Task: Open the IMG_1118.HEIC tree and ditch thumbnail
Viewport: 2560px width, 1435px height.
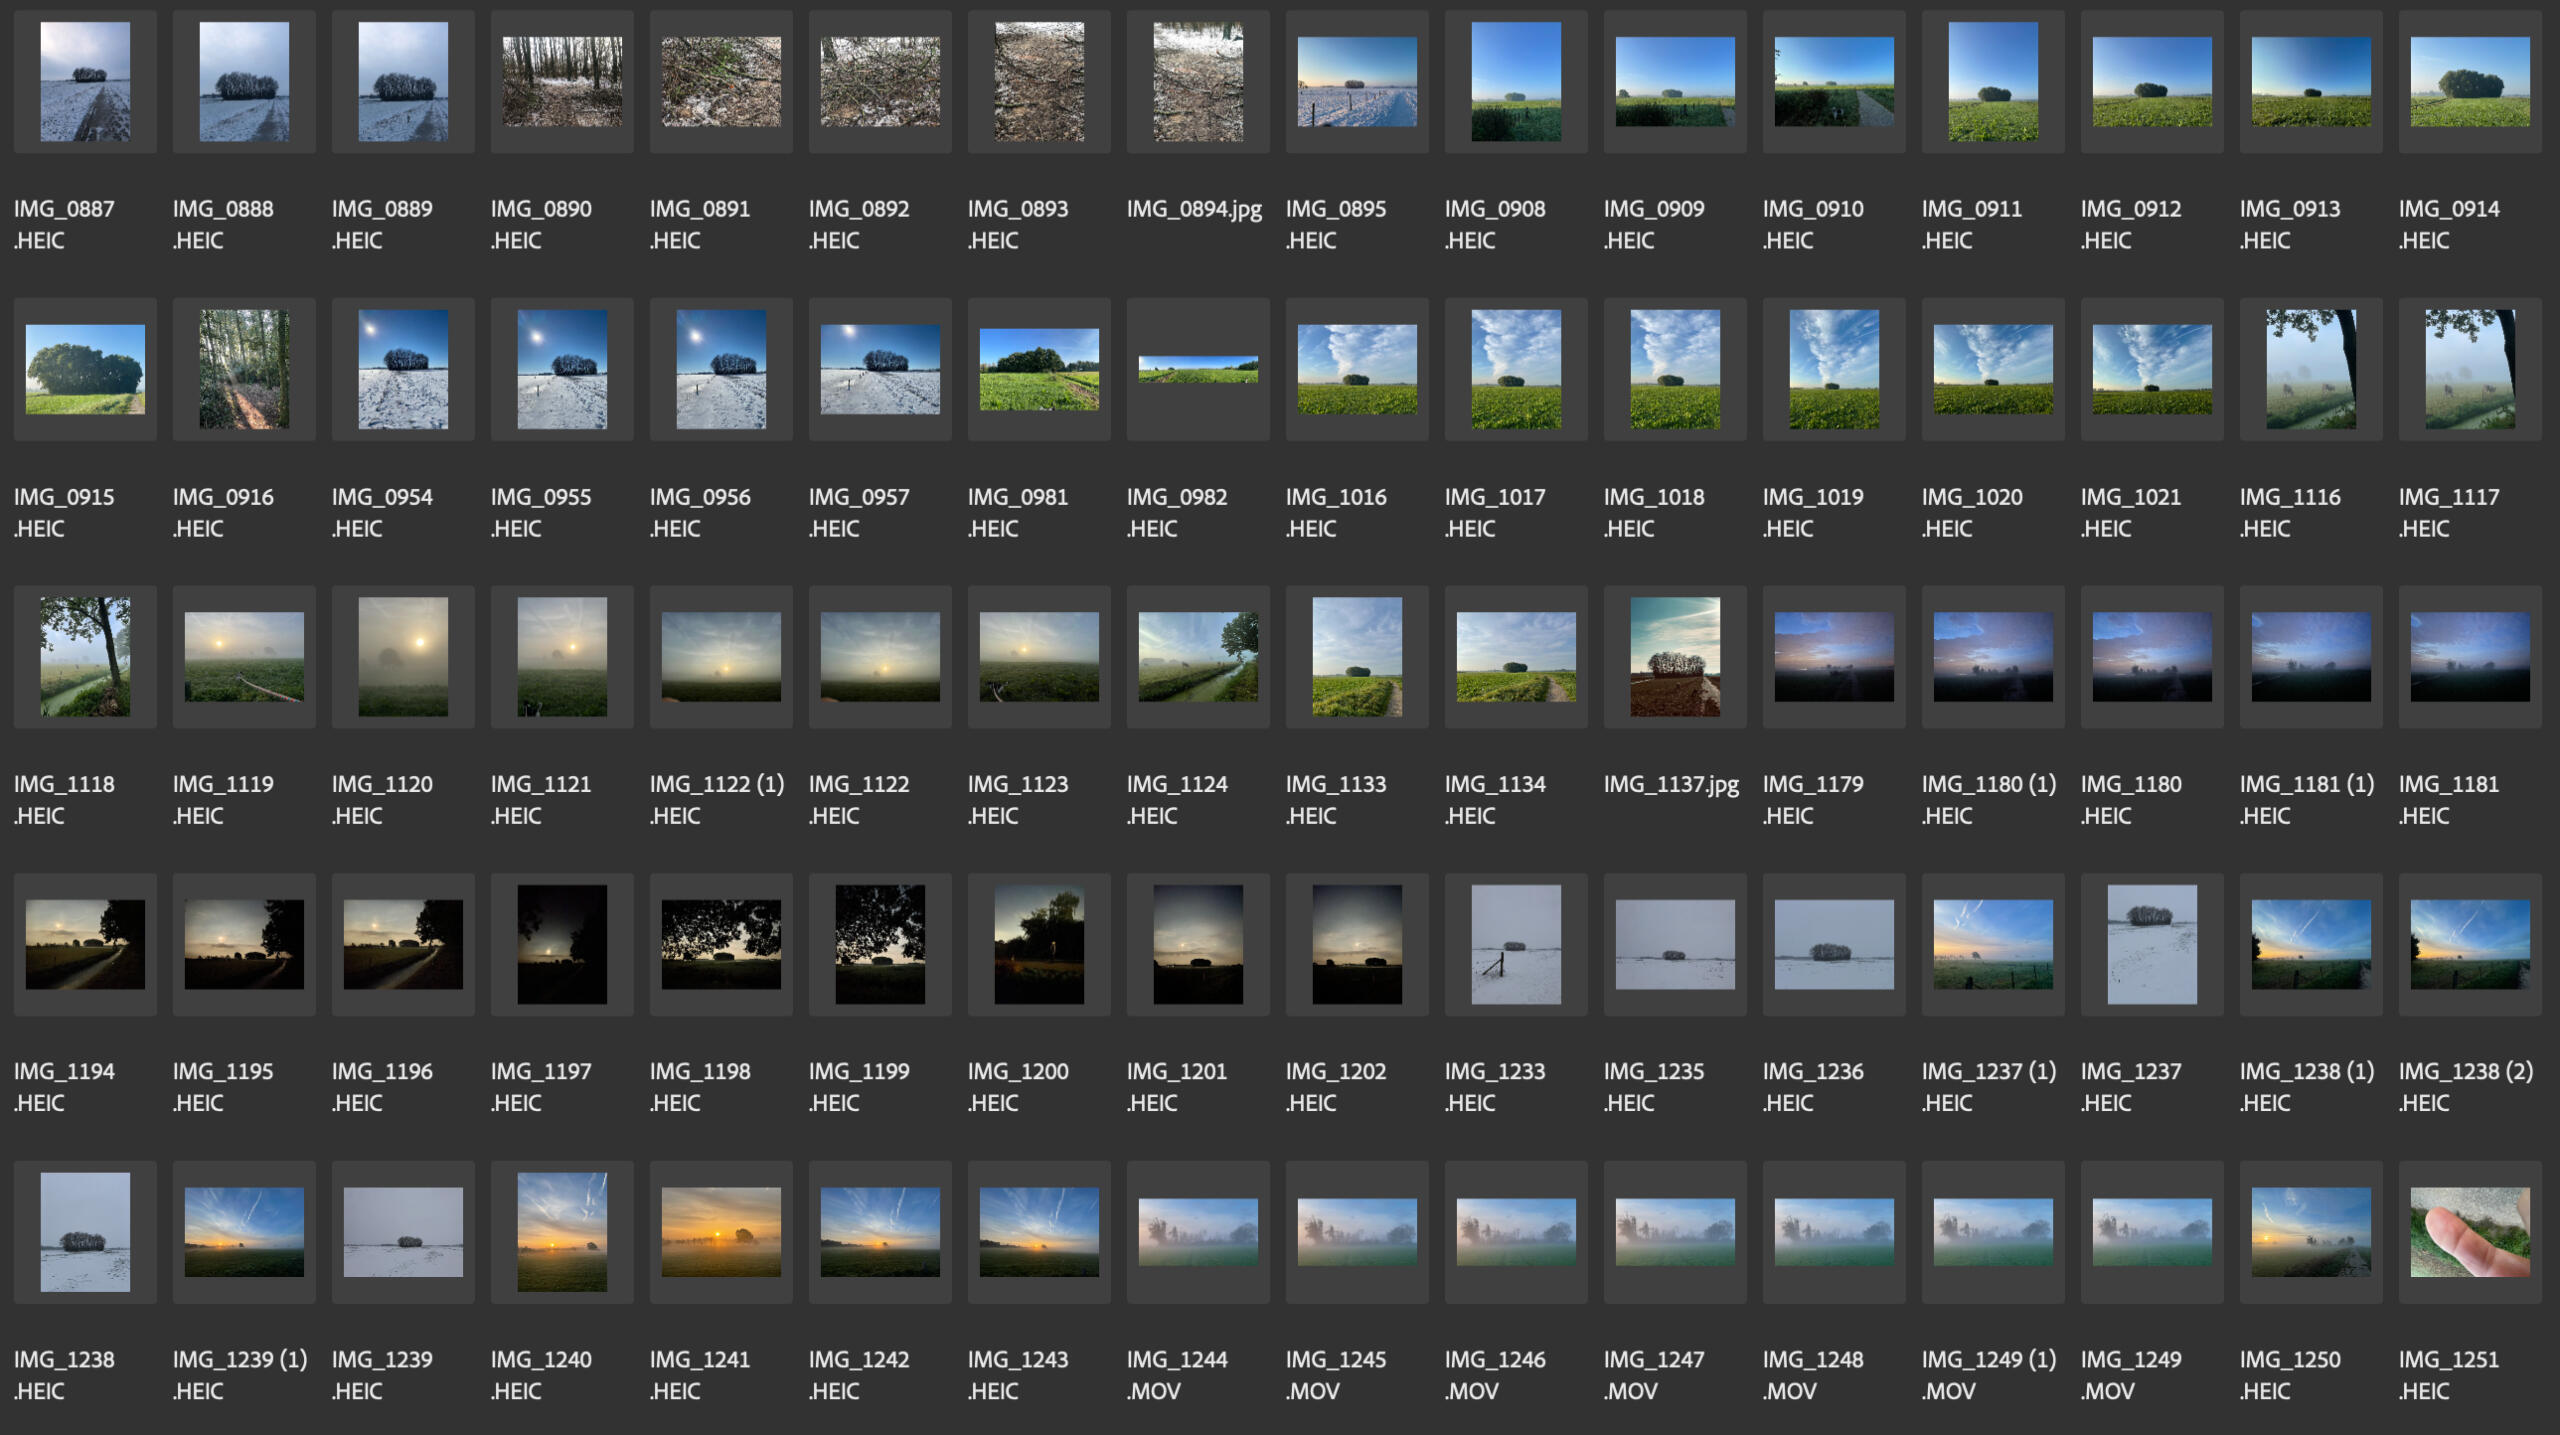Action: 85,657
